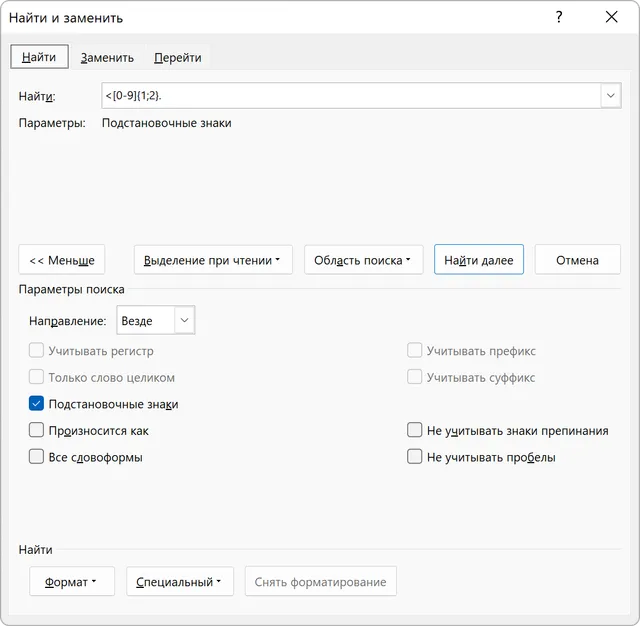Switch to the Заменить tab
The image size is (640, 626).
pos(107,58)
